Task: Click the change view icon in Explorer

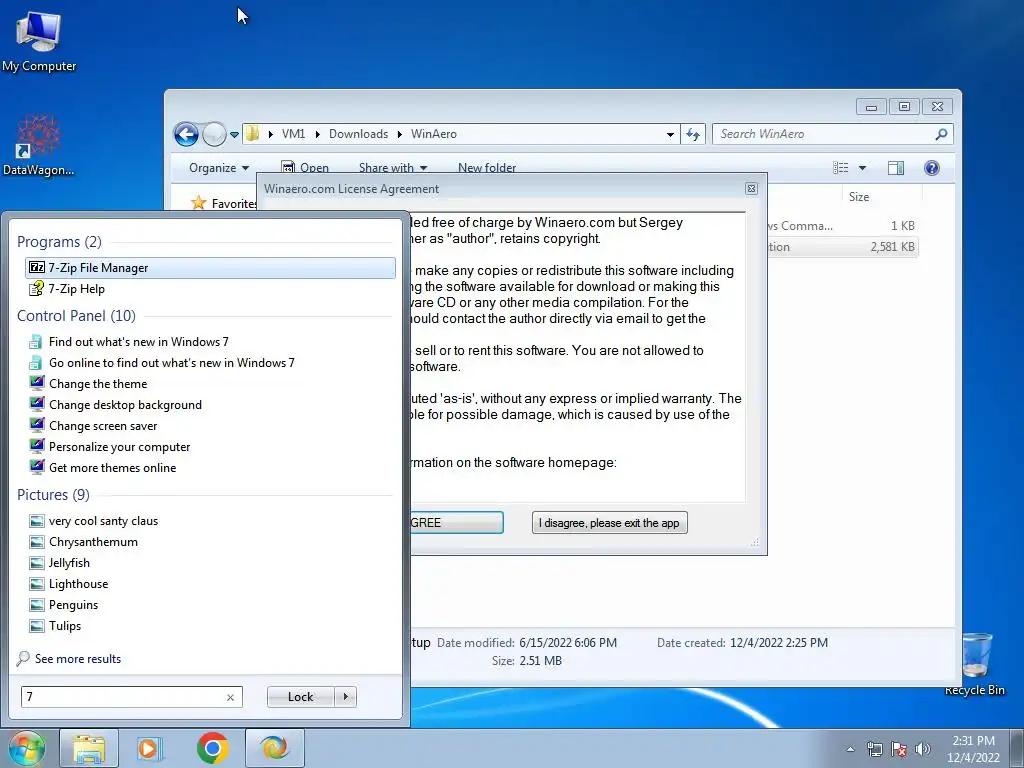Action: pos(841,168)
